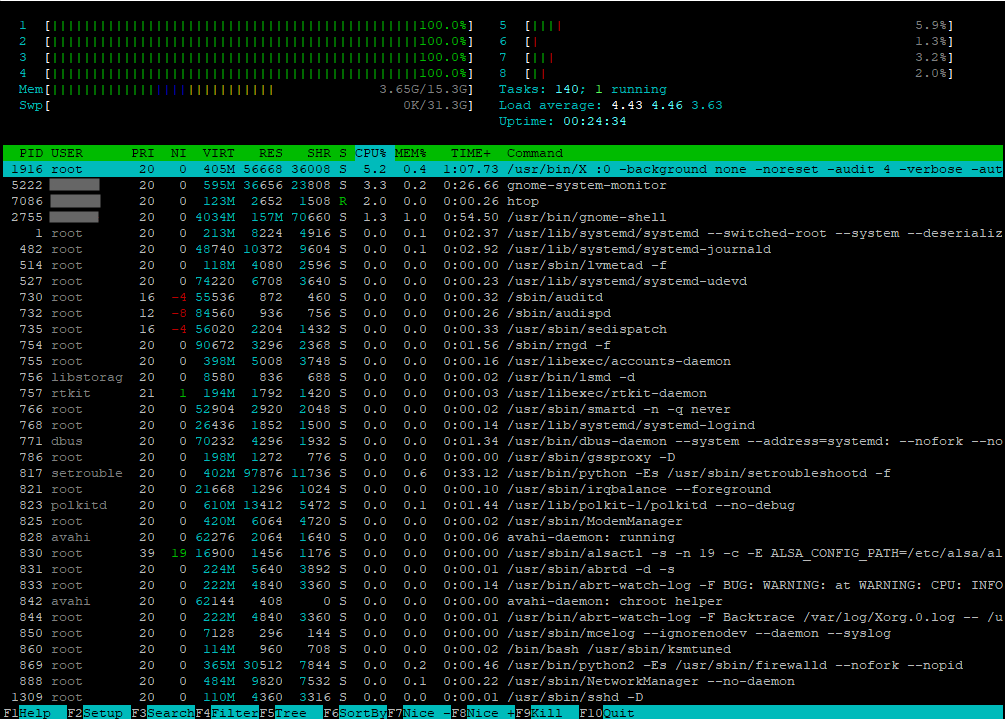The image size is (1005, 719).
Task: Click the CPU 5 usage meter
Action: tap(739, 26)
